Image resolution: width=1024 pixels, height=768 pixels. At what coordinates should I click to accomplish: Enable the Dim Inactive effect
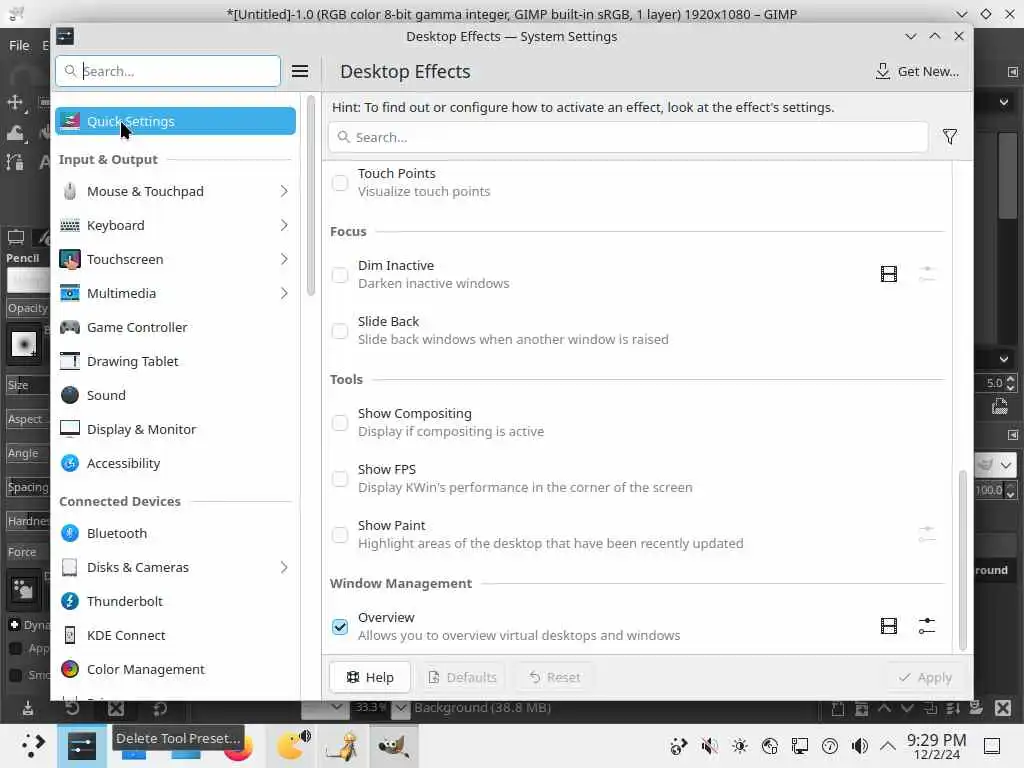point(340,275)
